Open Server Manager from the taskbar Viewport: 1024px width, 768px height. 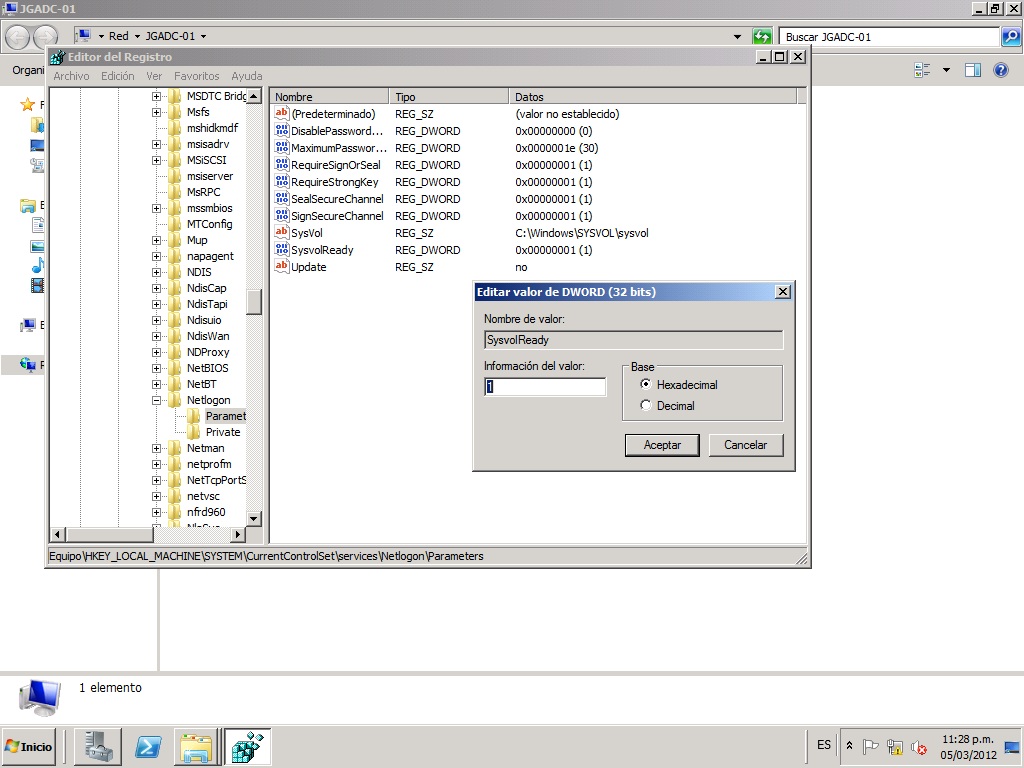click(98, 746)
